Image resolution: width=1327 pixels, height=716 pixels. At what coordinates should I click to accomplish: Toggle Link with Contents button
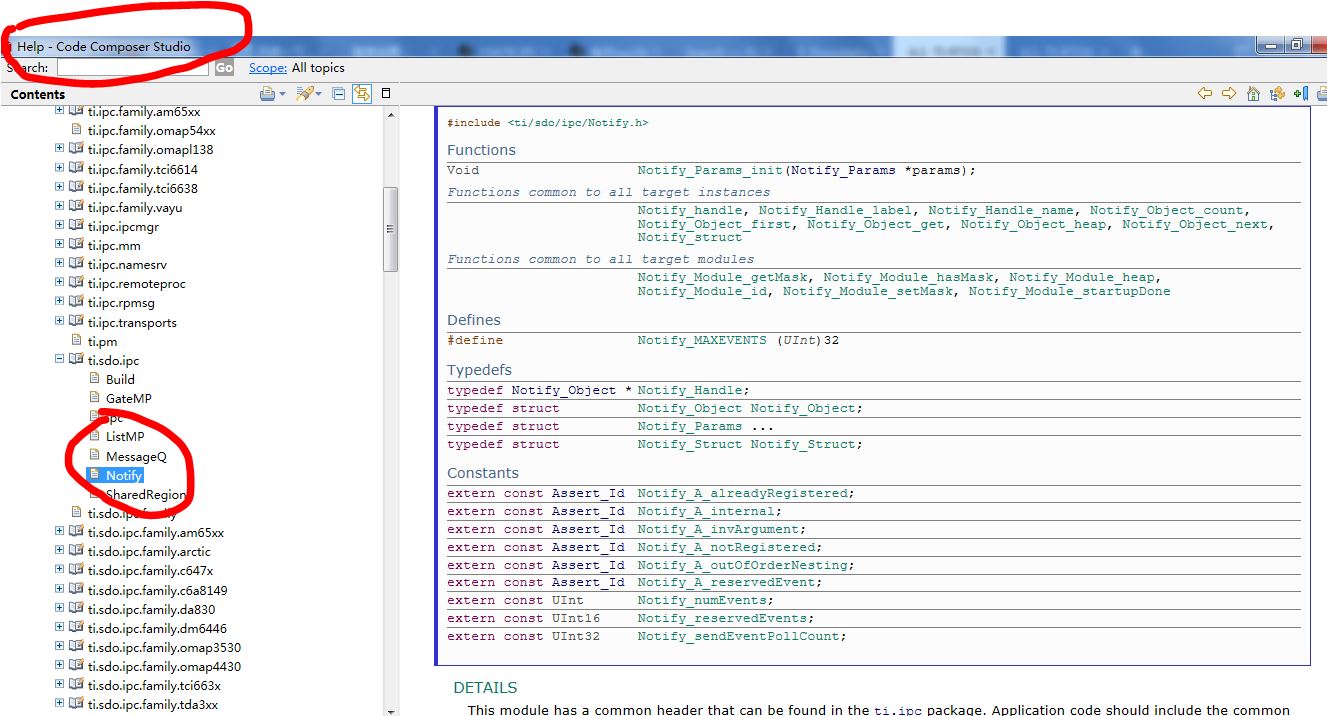(361, 94)
